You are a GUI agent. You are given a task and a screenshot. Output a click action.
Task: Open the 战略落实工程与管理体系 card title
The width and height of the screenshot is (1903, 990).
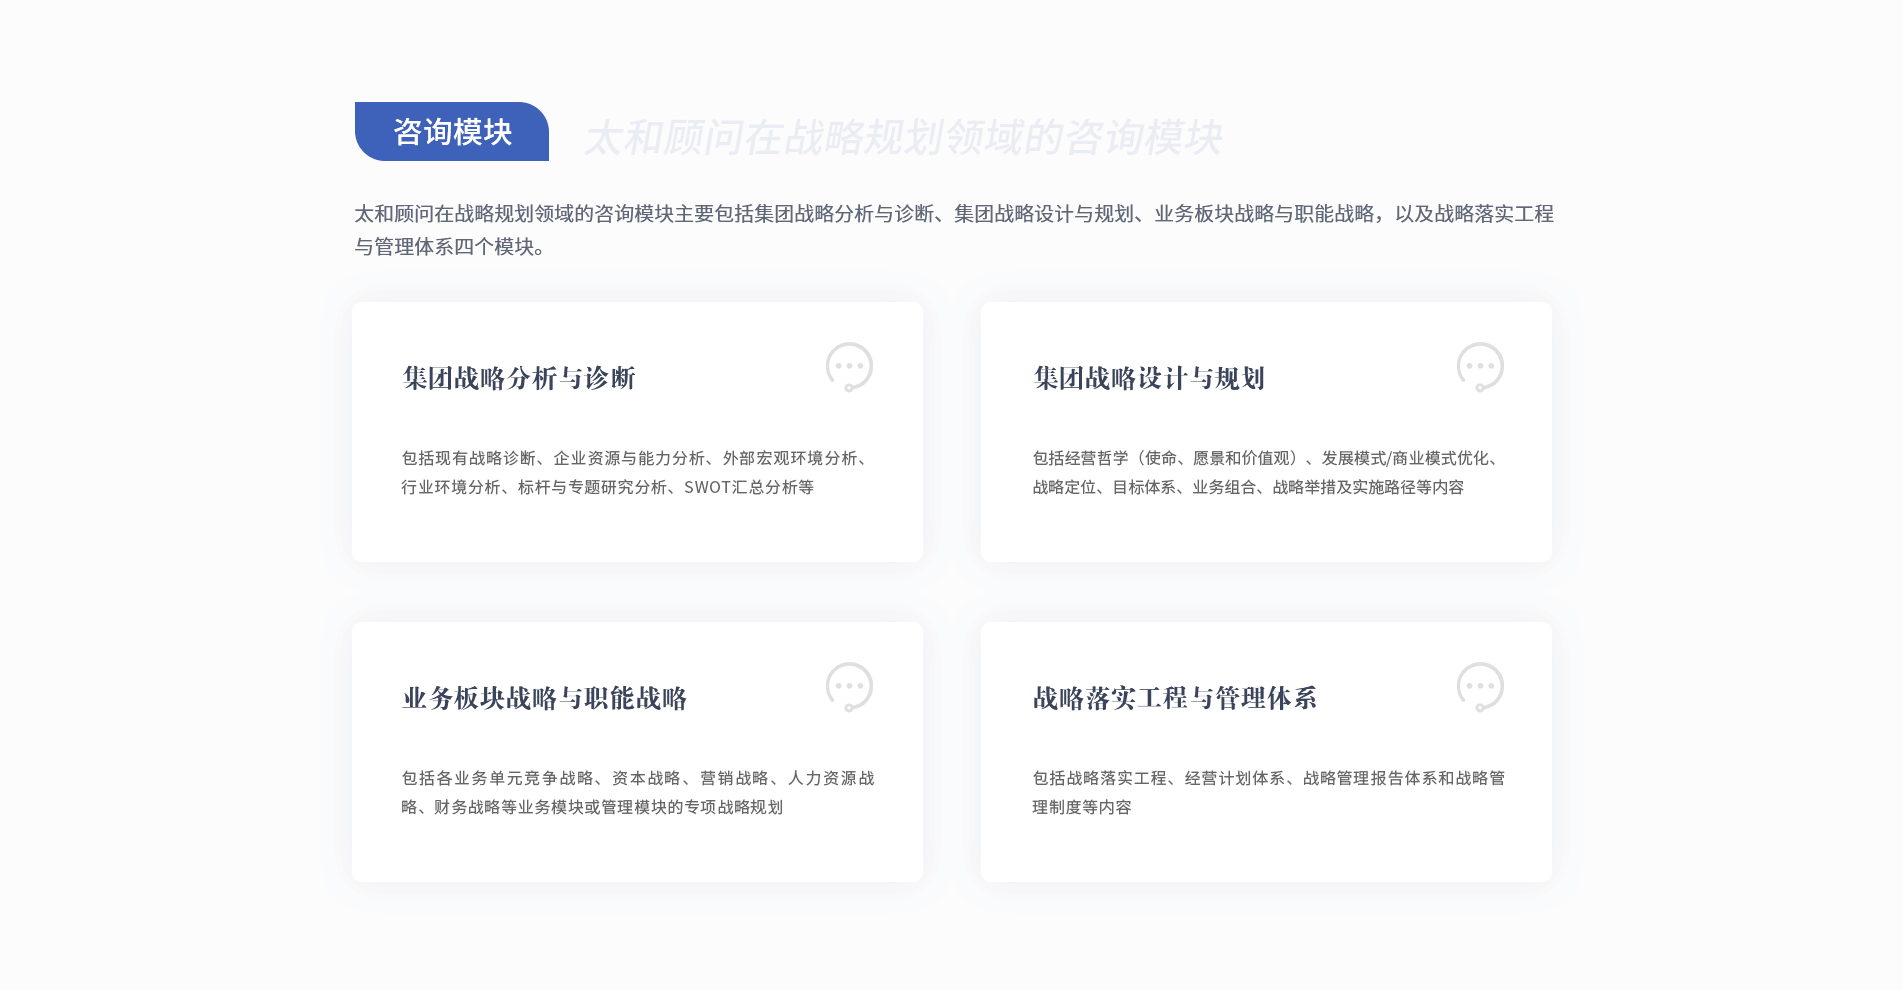tap(1175, 698)
